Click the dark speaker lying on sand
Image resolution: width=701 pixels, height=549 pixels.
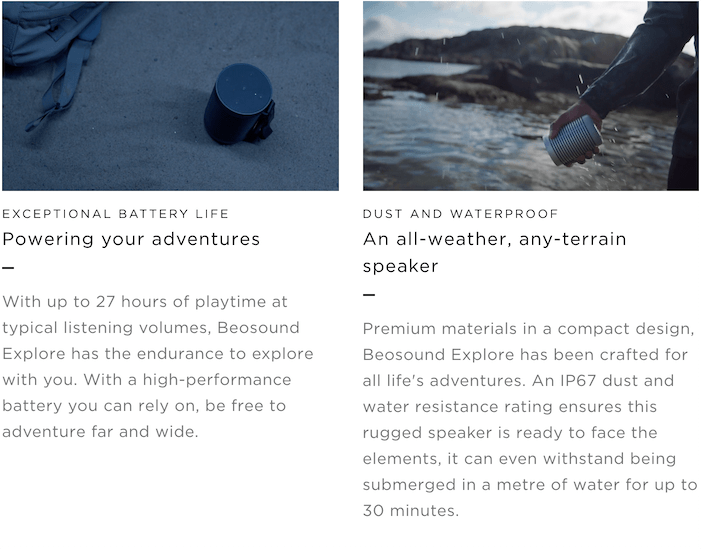click(x=240, y=104)
